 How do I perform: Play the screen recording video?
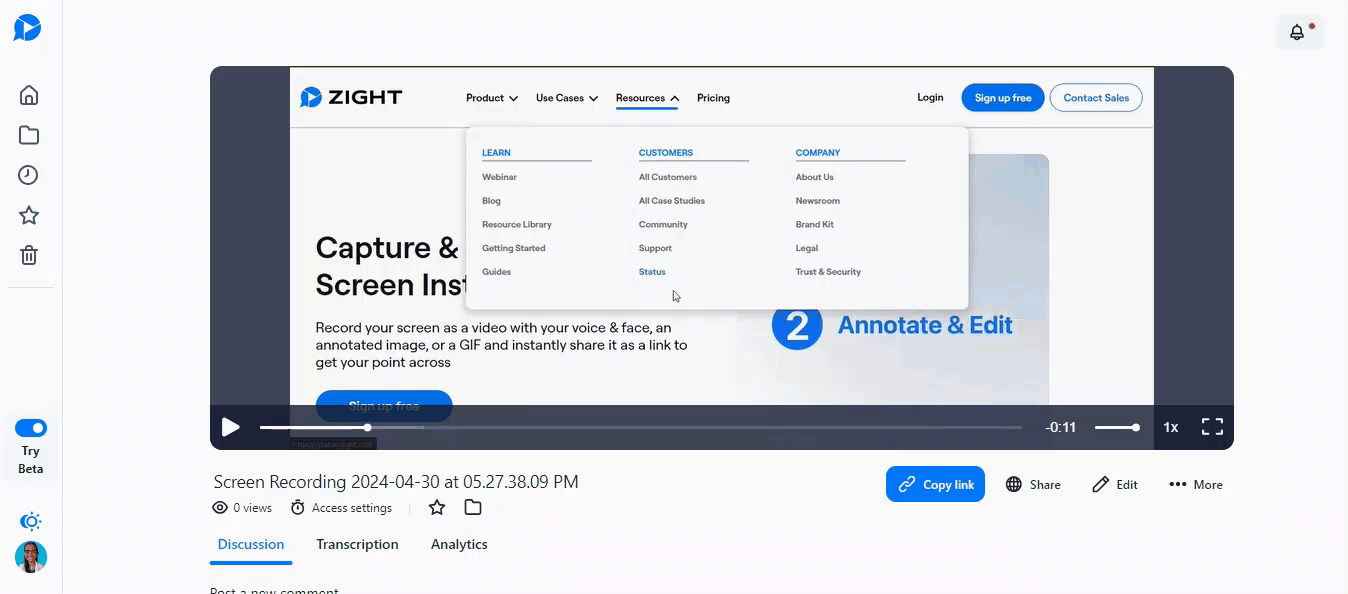[x=230, y=427]
